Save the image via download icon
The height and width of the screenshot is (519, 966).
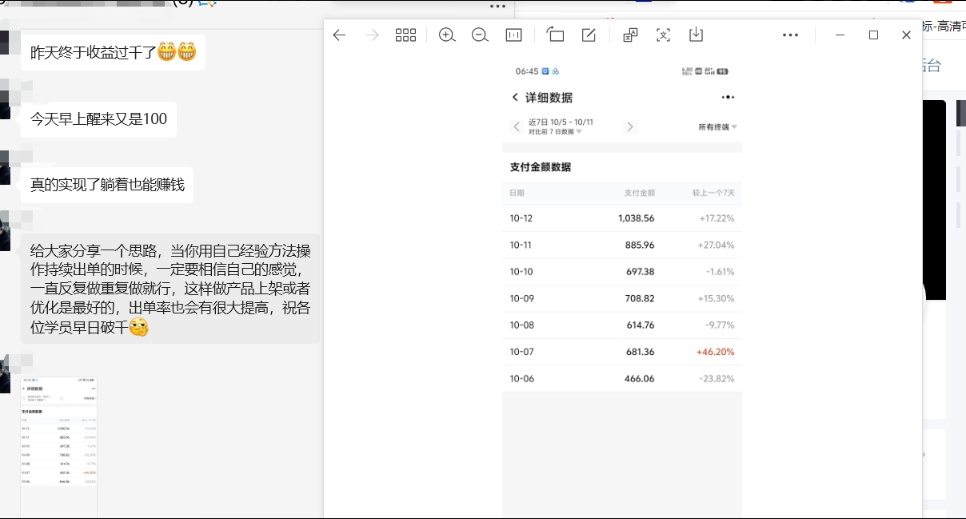[696, 35]
